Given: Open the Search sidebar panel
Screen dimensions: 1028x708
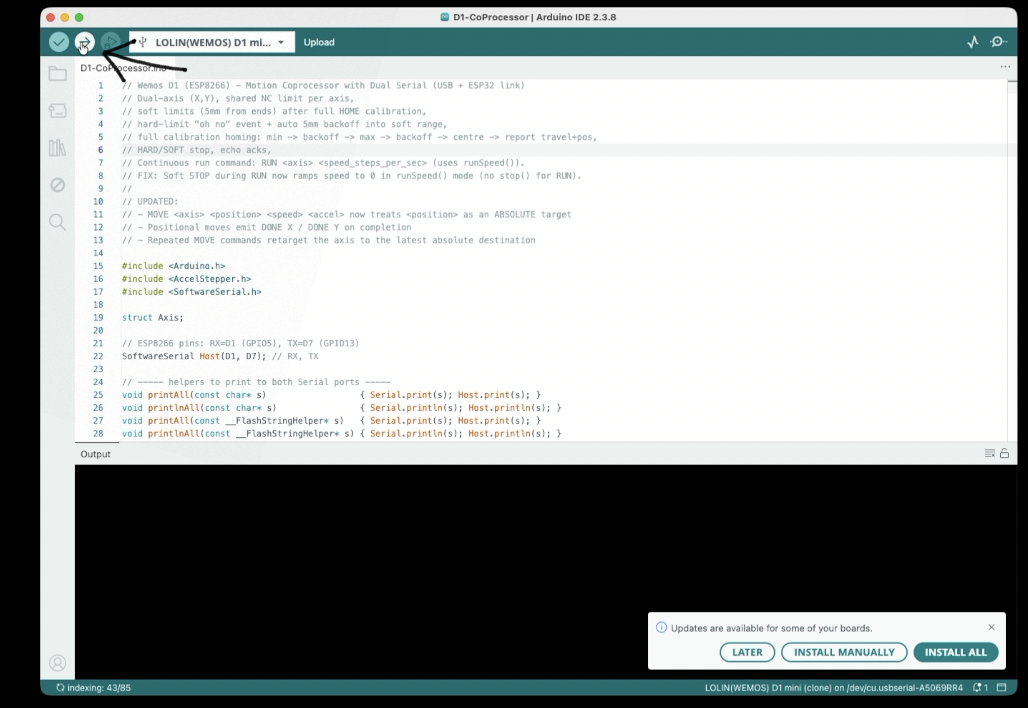Looking at the screenshot, I should pyautogui.click(x=58, y=222).
